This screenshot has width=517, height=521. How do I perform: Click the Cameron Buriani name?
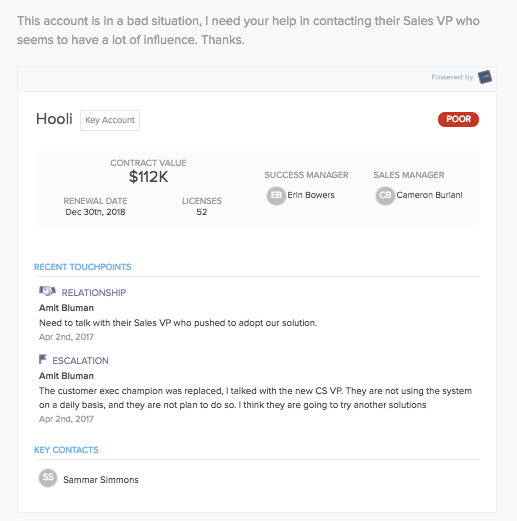click(x=429, y=195)
